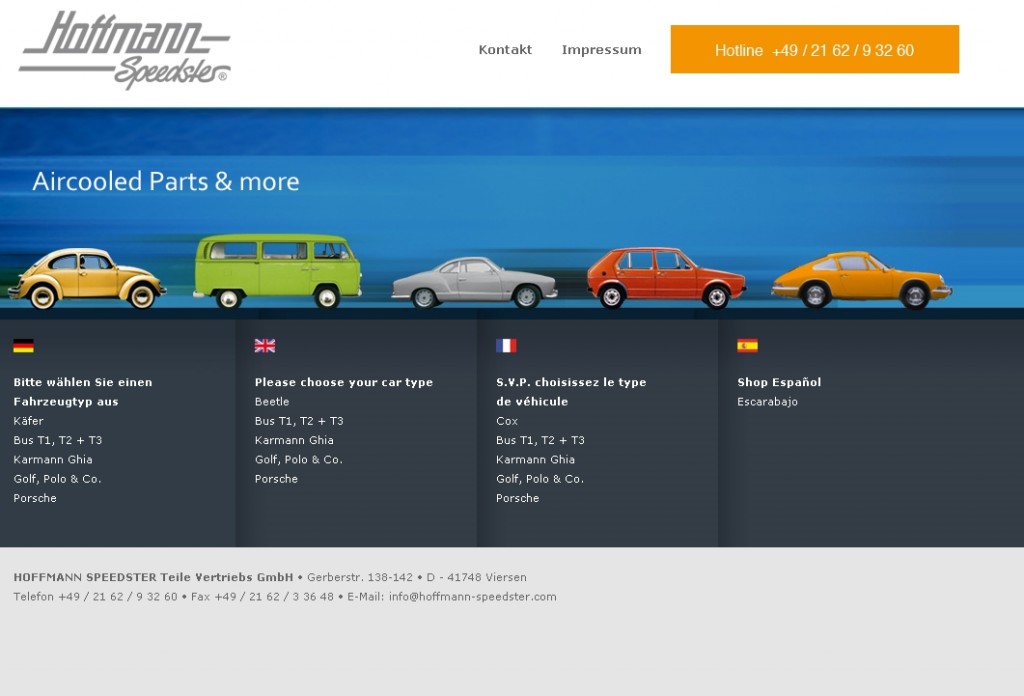
Task: Select Cox in the French list
Action: coord(507,421)
